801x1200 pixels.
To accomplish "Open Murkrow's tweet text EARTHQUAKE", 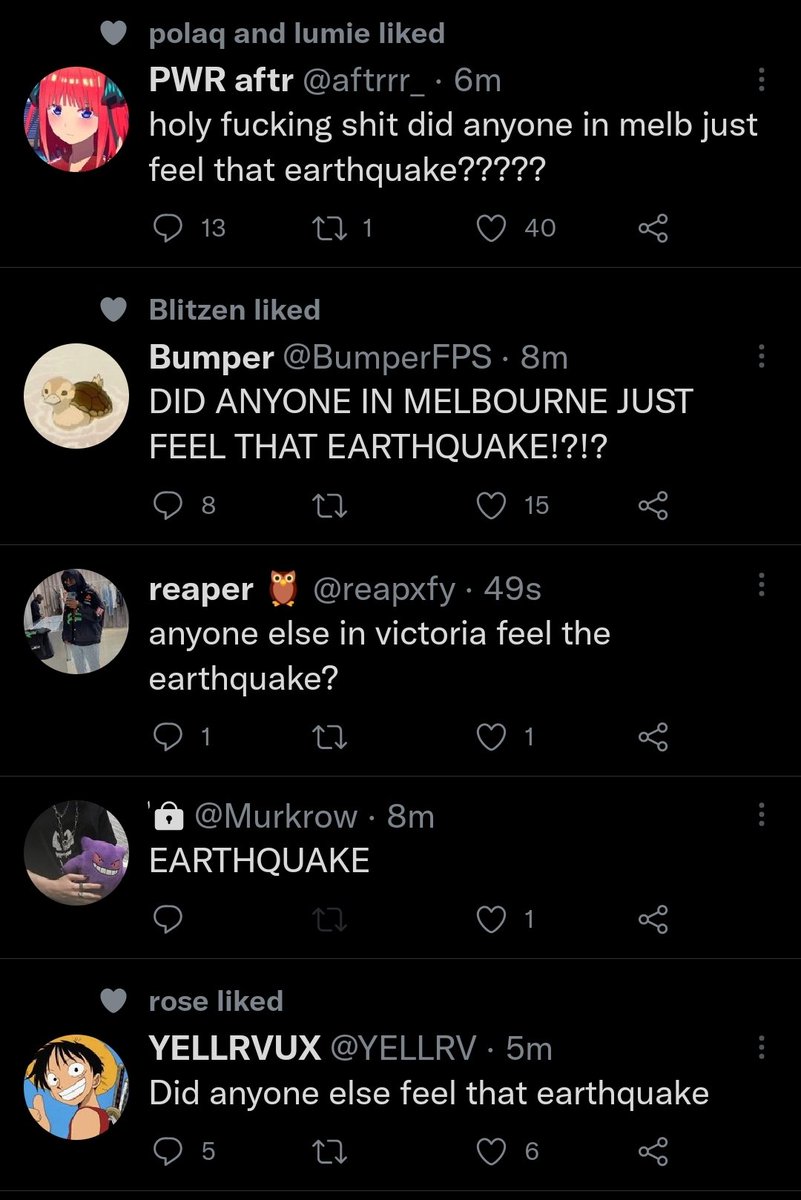I will tap(259, 860).
